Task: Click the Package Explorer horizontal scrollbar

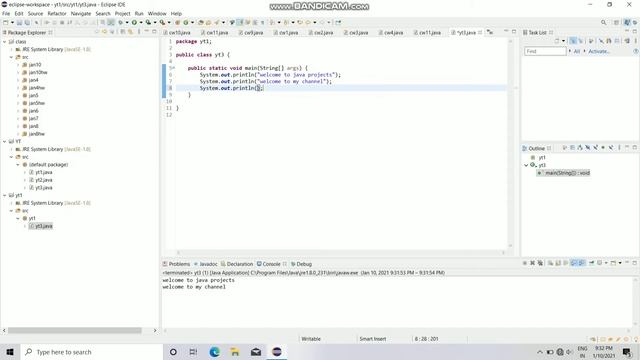Action: tap(74, 330)
